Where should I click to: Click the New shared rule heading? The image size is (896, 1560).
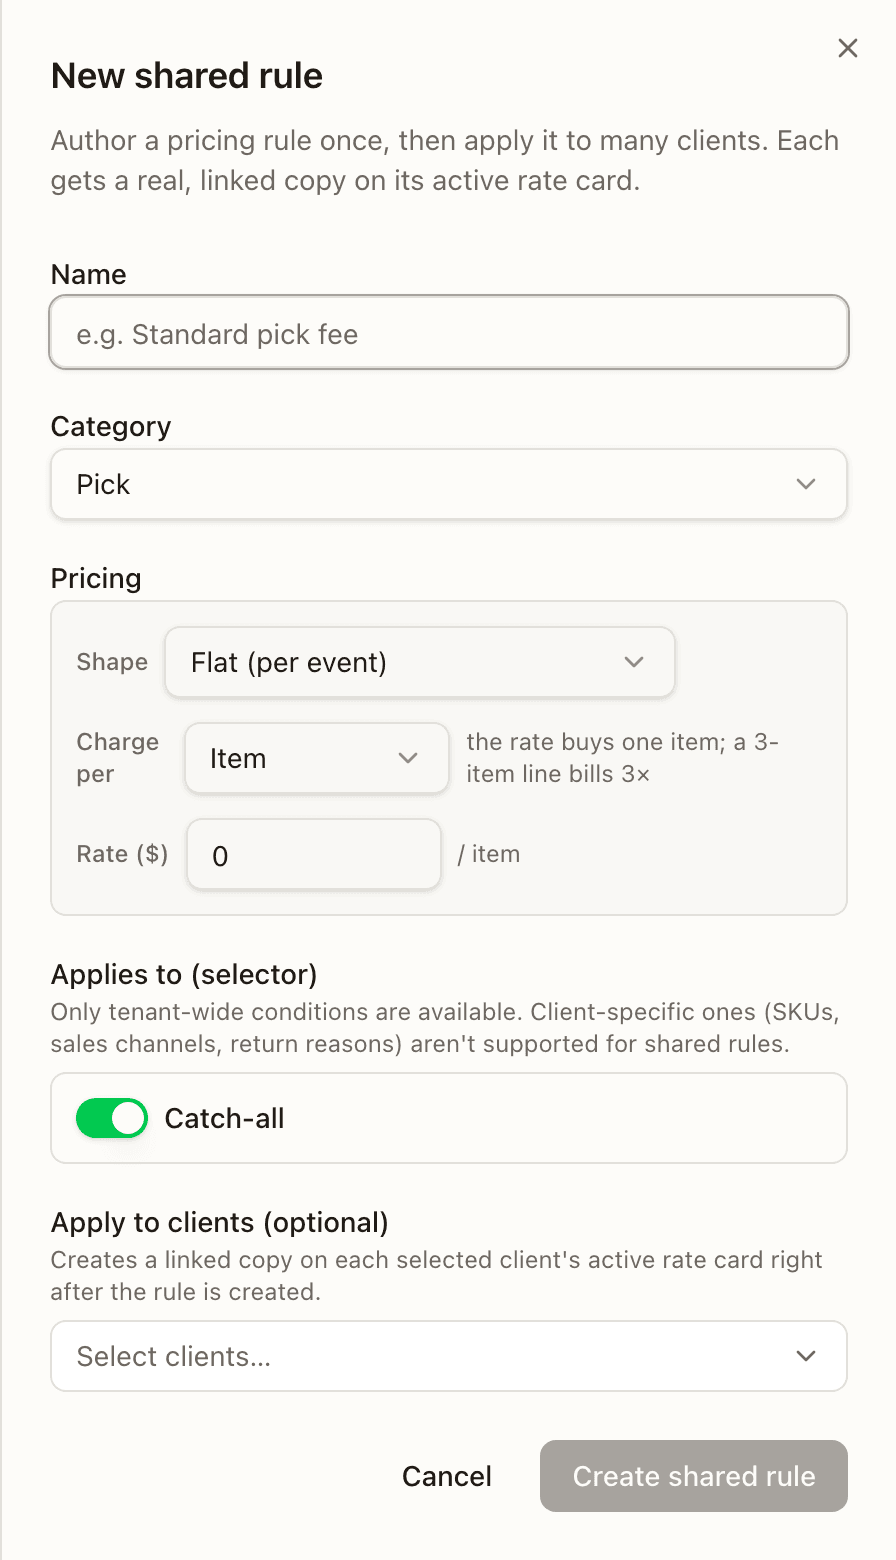[187, 76]
